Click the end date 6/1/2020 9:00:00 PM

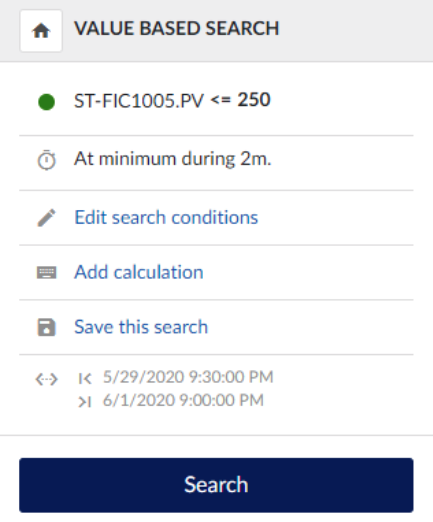pos(183,400)
